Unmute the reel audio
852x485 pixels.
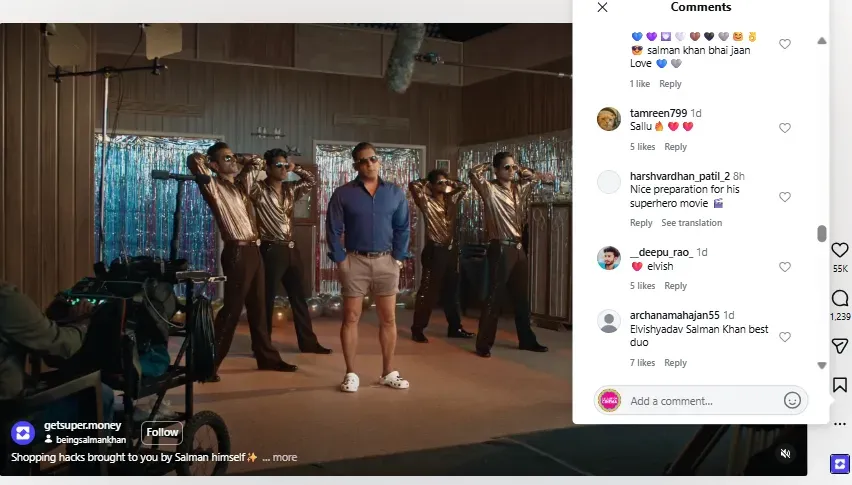[786, 454]
